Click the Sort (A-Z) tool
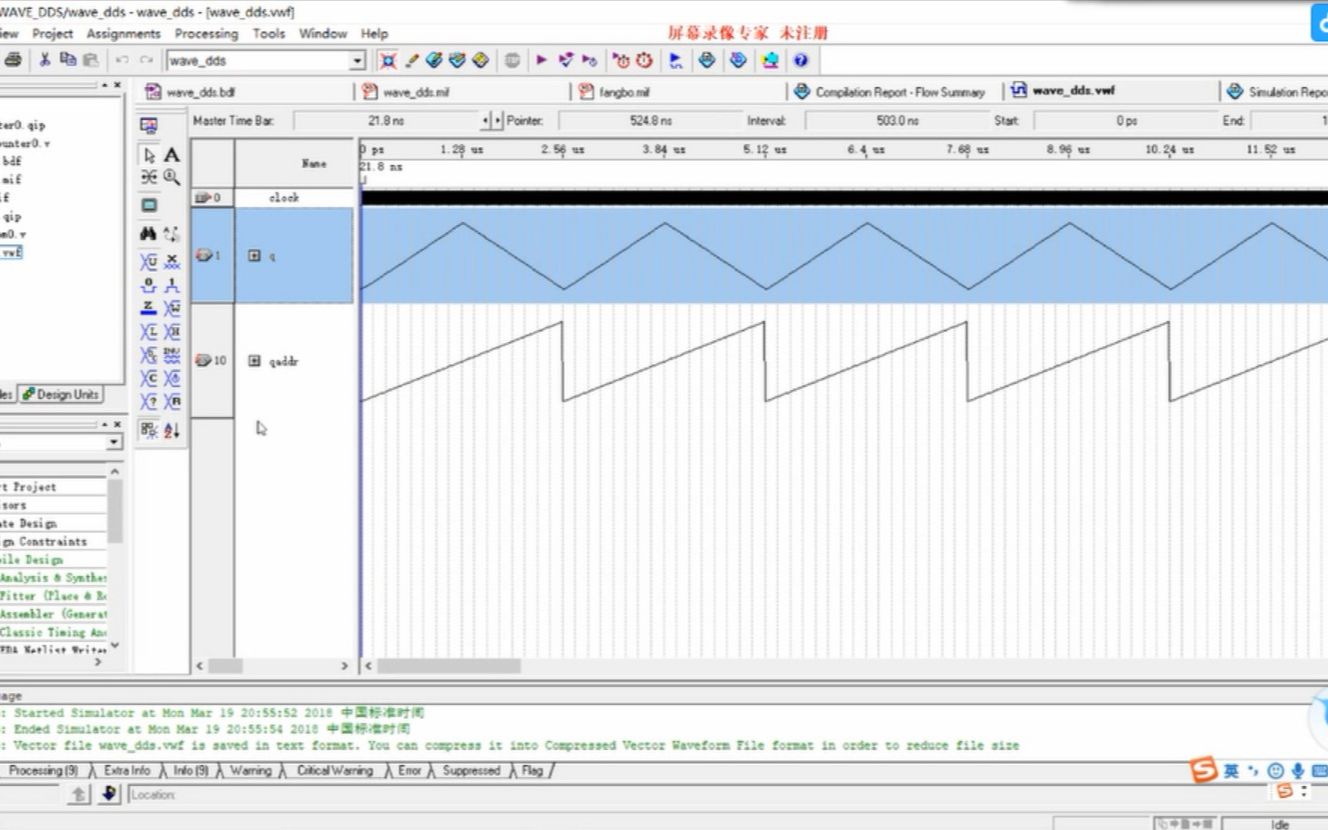The width and height of the screenshot is (1328, 830). point(172,430)
